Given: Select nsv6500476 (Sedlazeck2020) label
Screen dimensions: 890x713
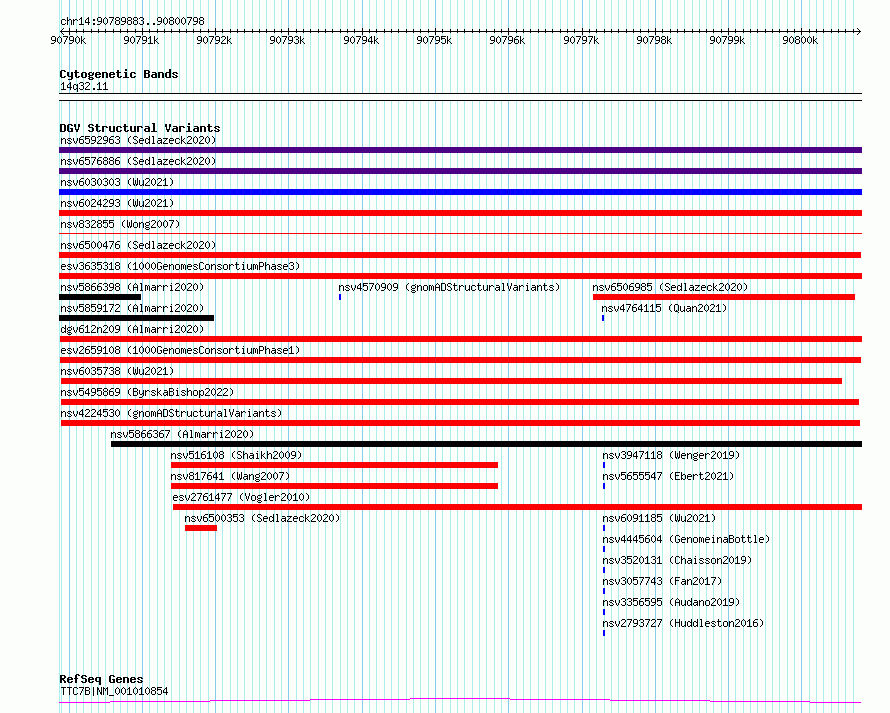Looking at the screenshot, I should pyautogui.click(x=138, y=245).
